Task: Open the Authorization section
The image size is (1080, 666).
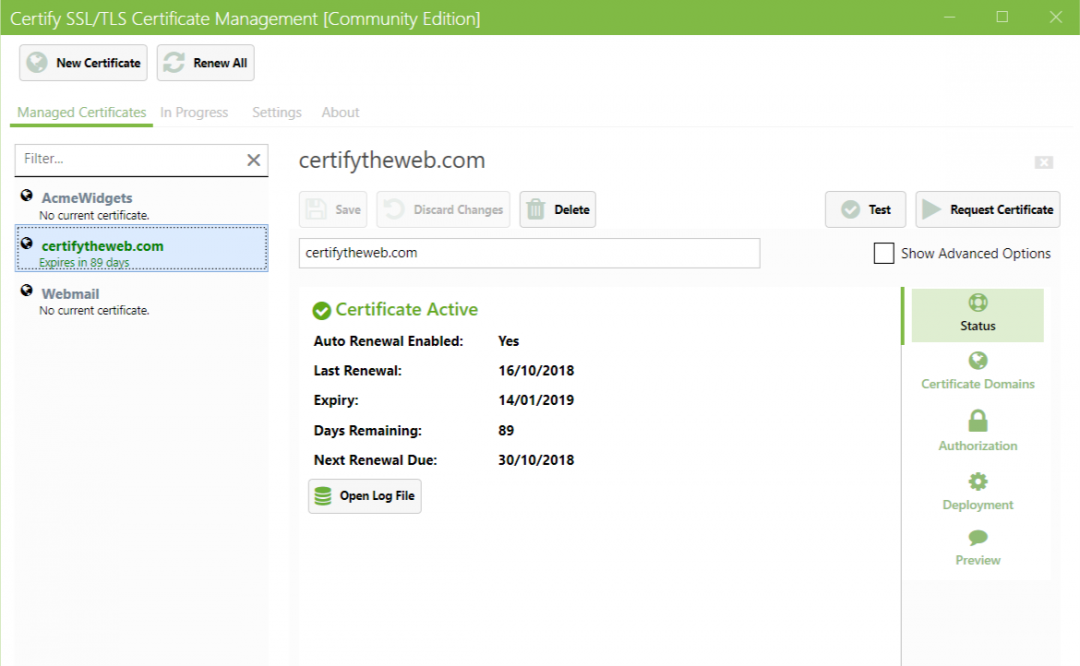Action: point(977,431)
